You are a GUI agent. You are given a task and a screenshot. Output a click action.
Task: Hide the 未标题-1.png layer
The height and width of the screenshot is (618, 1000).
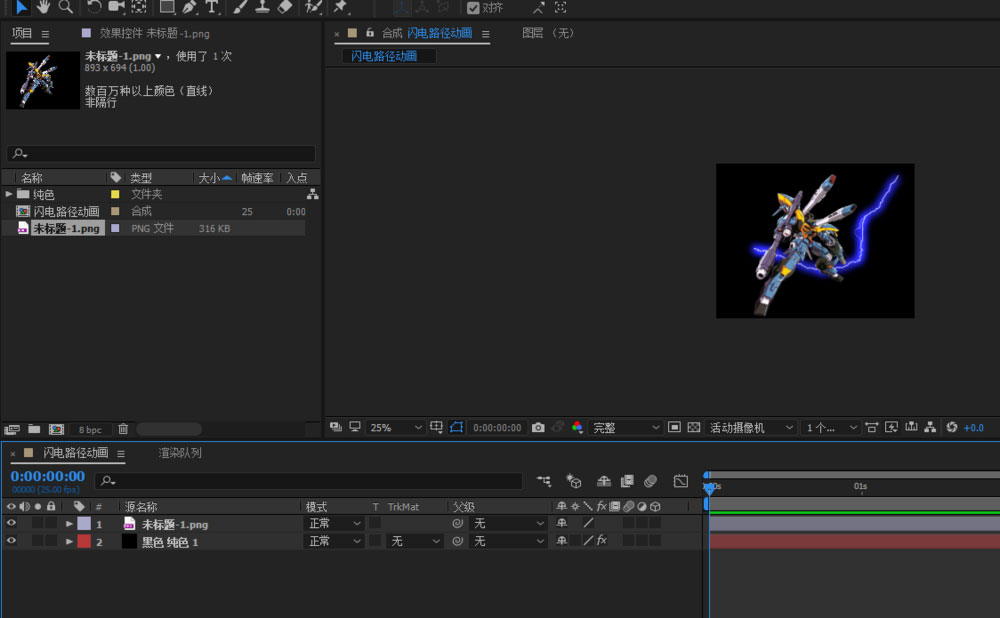[x=11, y=523]
